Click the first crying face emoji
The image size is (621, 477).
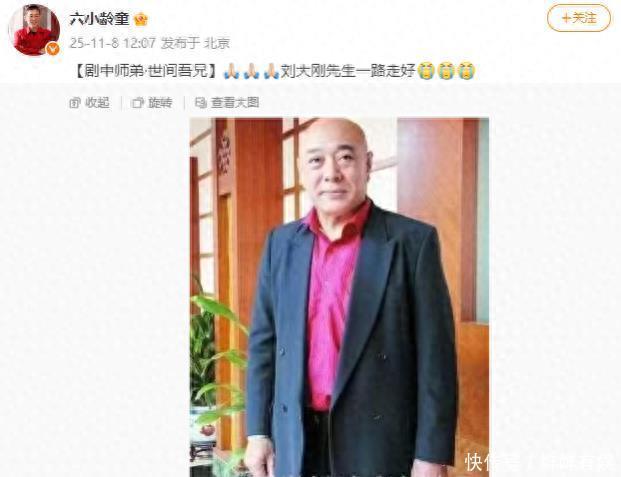426,71
